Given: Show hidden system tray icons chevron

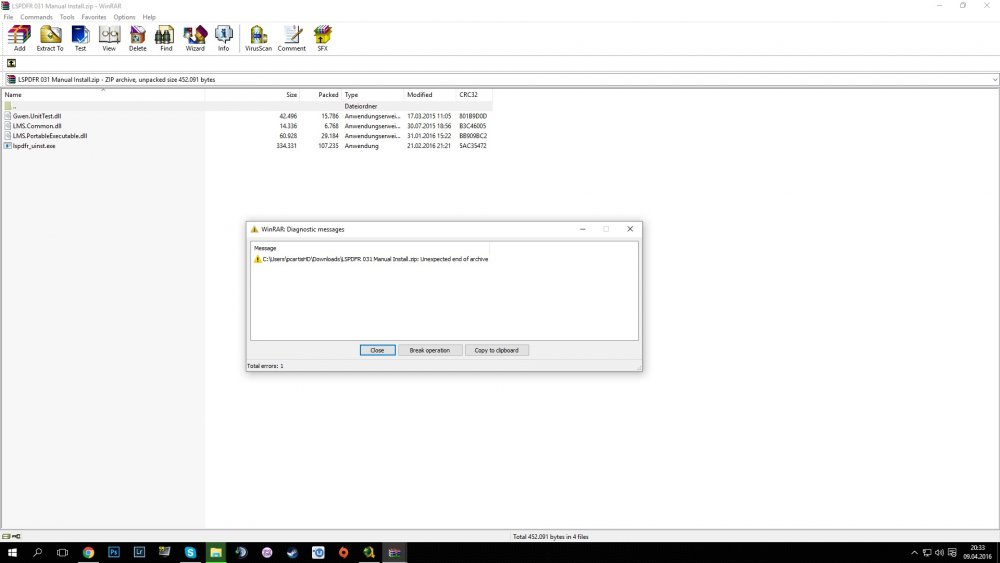Looking at the screenshot, I should tap(914, 553).
